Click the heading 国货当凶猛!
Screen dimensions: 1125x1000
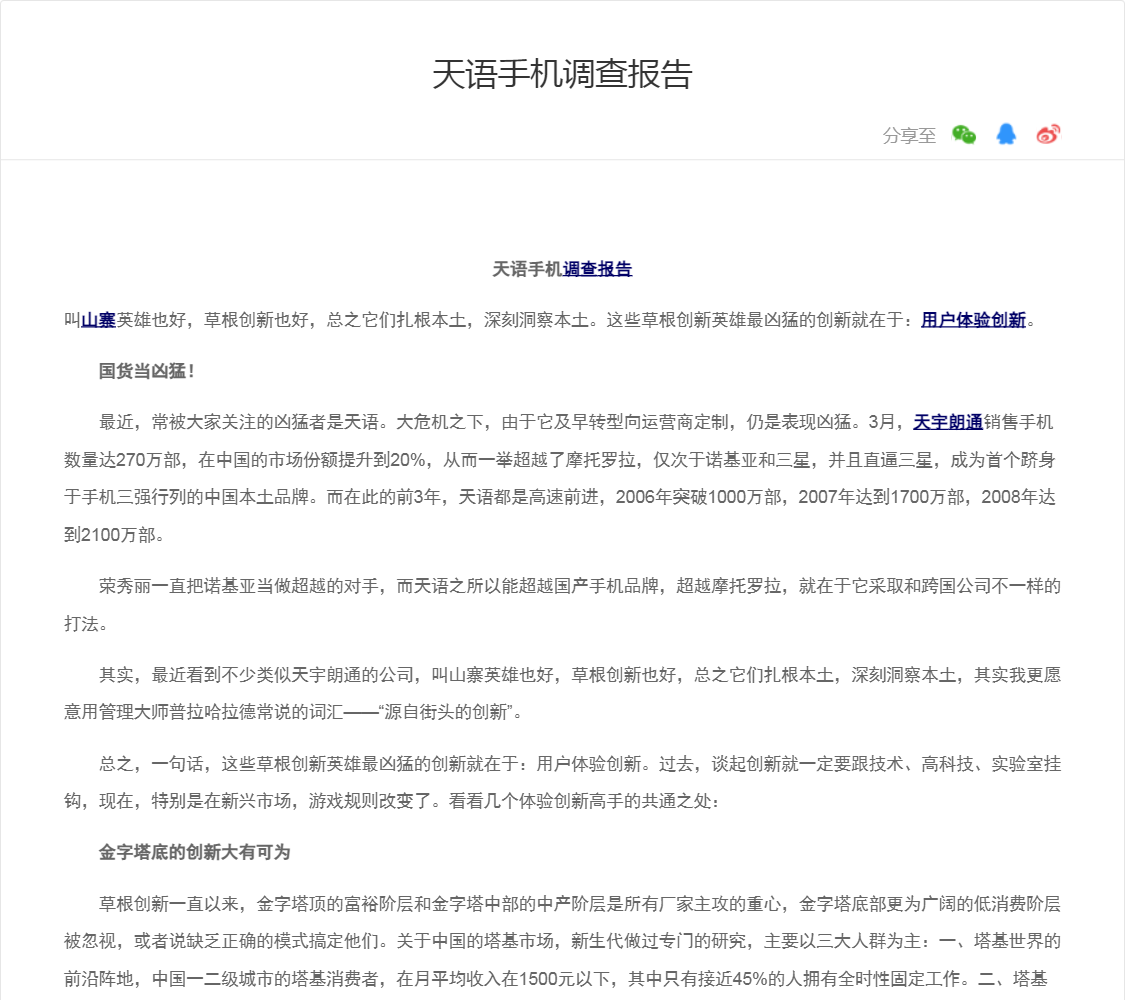tap(147, 371)
